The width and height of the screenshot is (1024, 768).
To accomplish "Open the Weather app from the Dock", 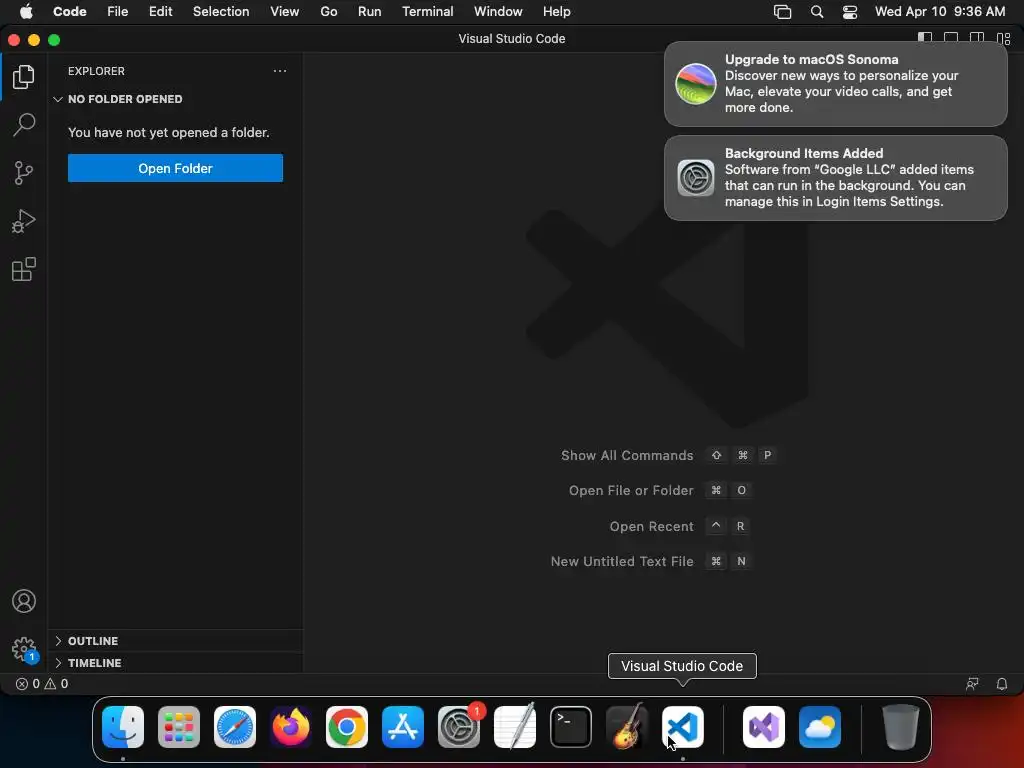I will [820, 727].
